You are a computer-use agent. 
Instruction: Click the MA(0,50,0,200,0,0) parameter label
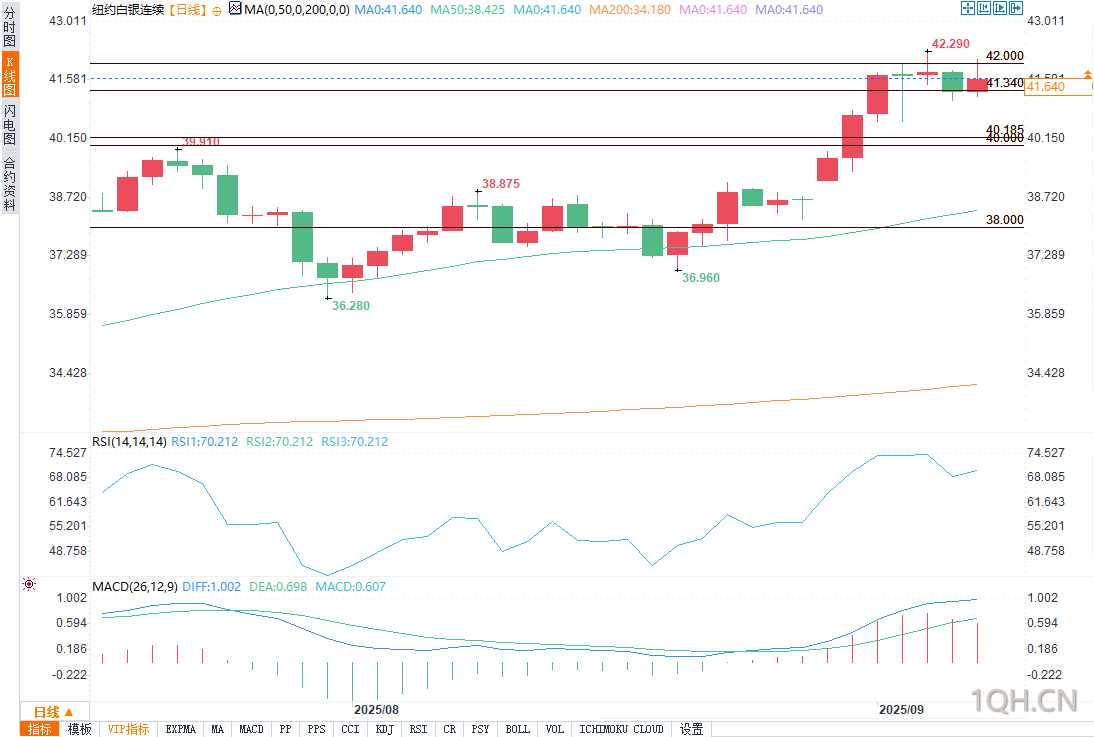297,10
